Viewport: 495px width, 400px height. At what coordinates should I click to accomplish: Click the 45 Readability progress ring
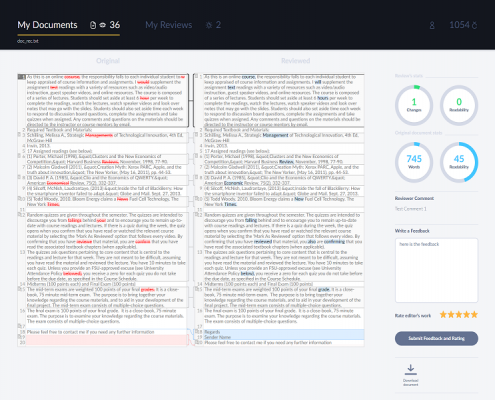(459, 162)
